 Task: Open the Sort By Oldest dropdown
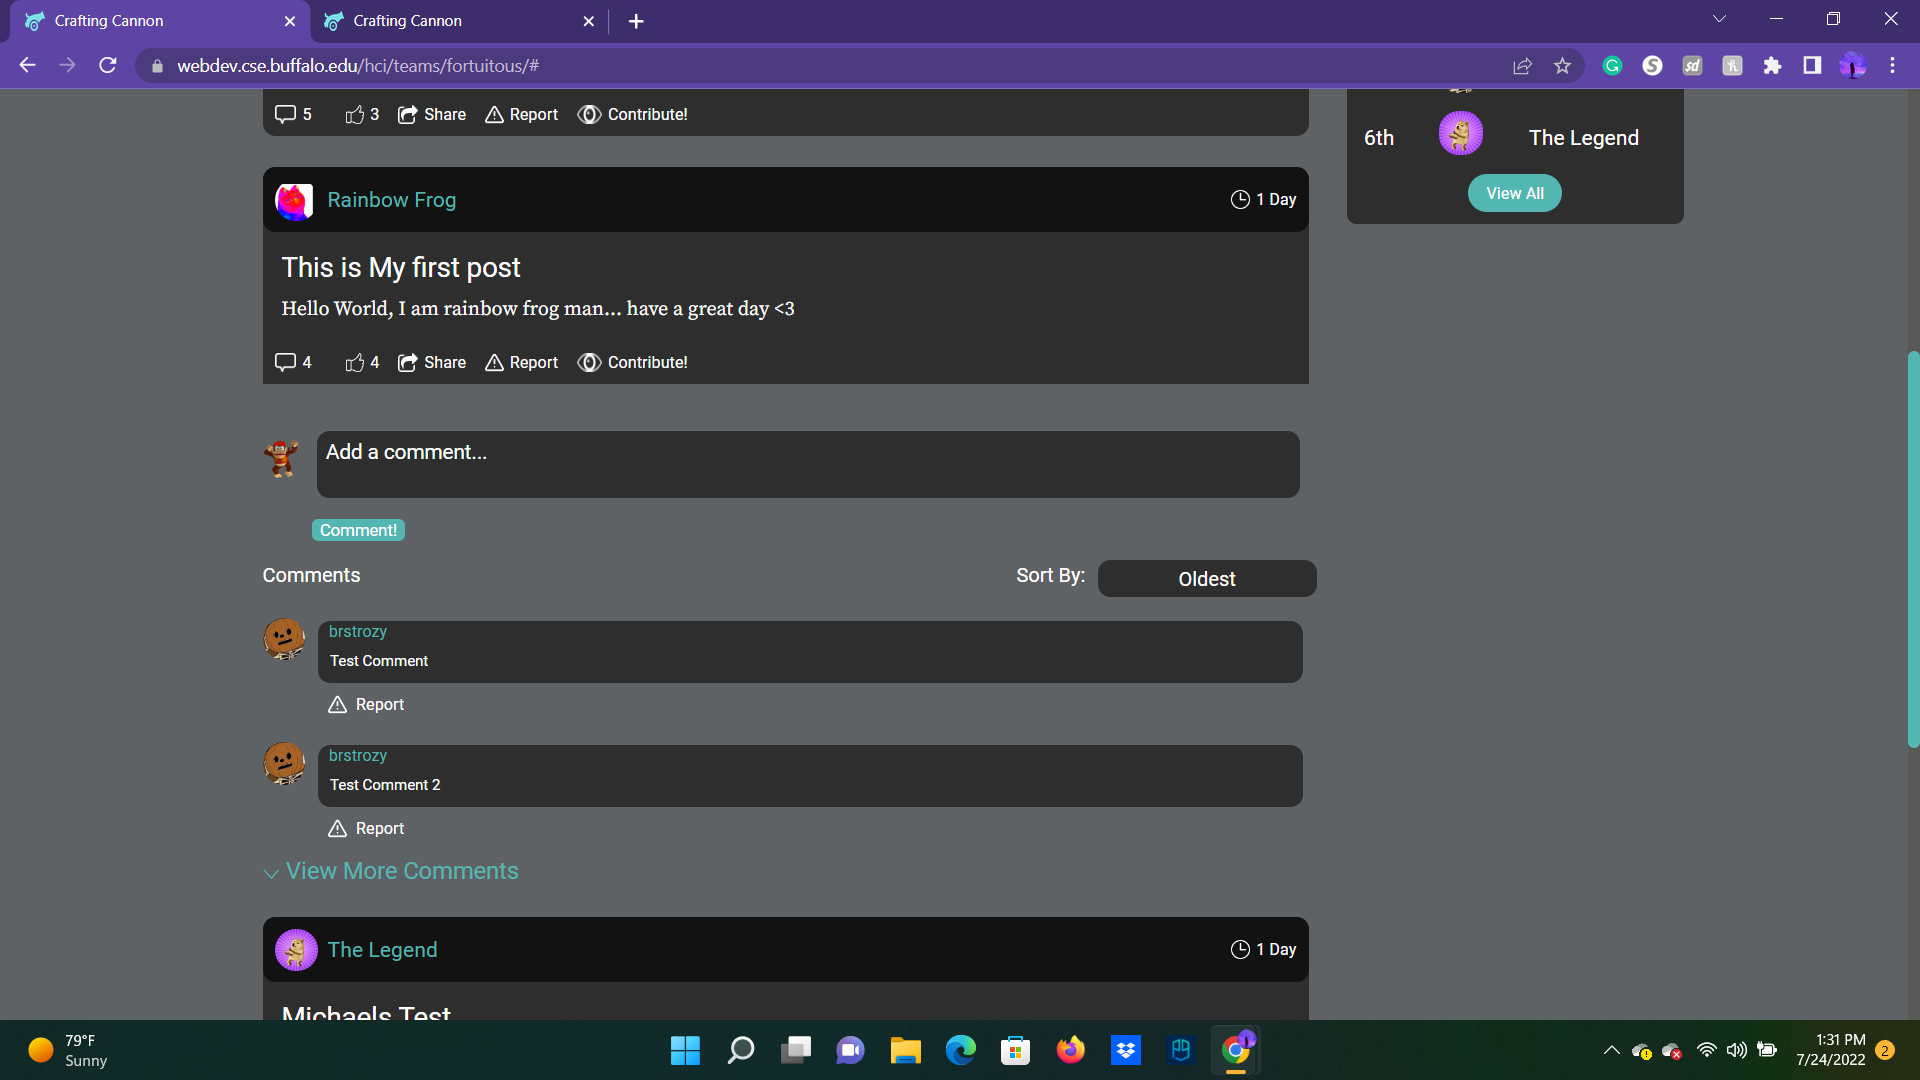point(1206,579)
